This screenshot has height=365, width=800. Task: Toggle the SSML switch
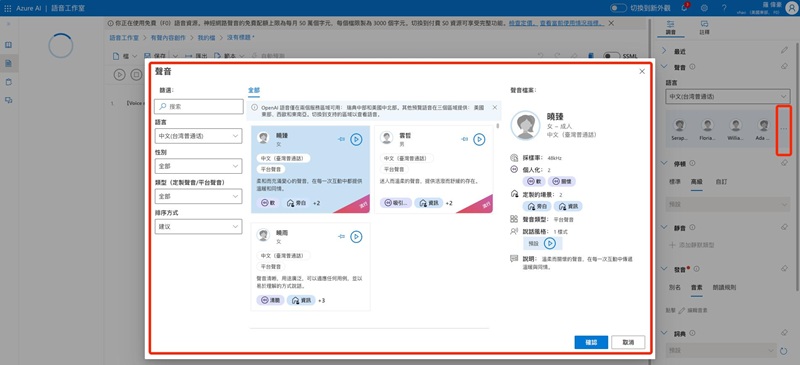point(611,56)
